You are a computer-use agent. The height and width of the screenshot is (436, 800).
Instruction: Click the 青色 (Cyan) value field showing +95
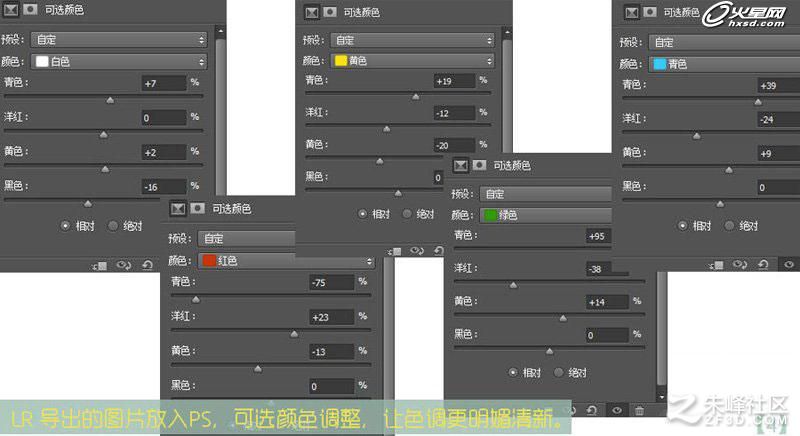(x=598, y=236)
